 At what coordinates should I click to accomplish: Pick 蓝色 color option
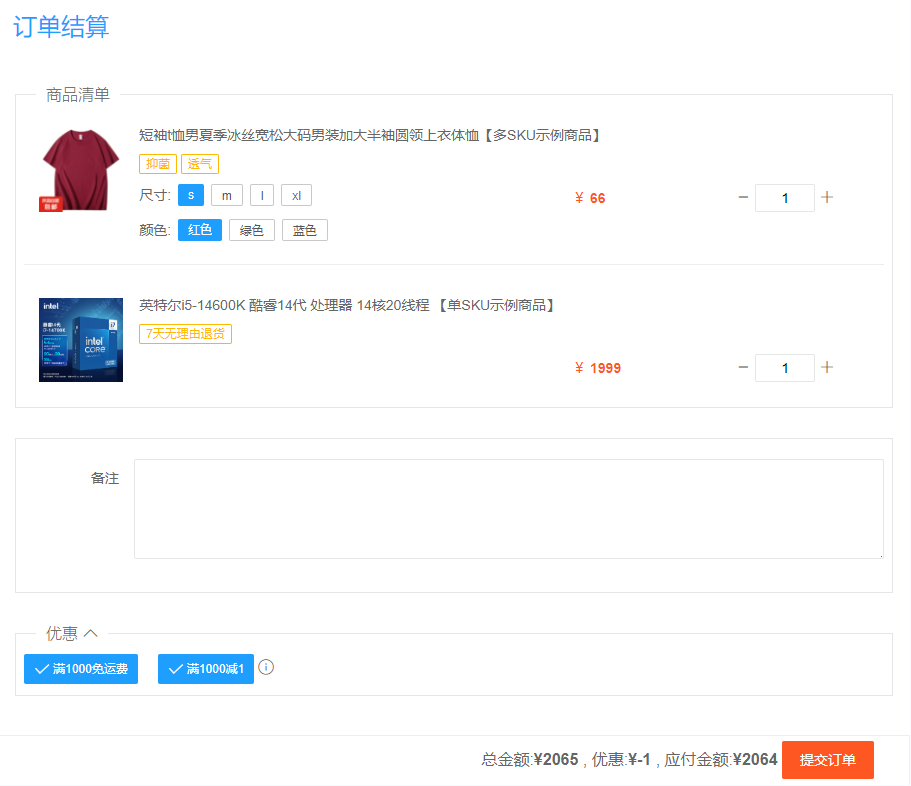click(x=304, y=230)
